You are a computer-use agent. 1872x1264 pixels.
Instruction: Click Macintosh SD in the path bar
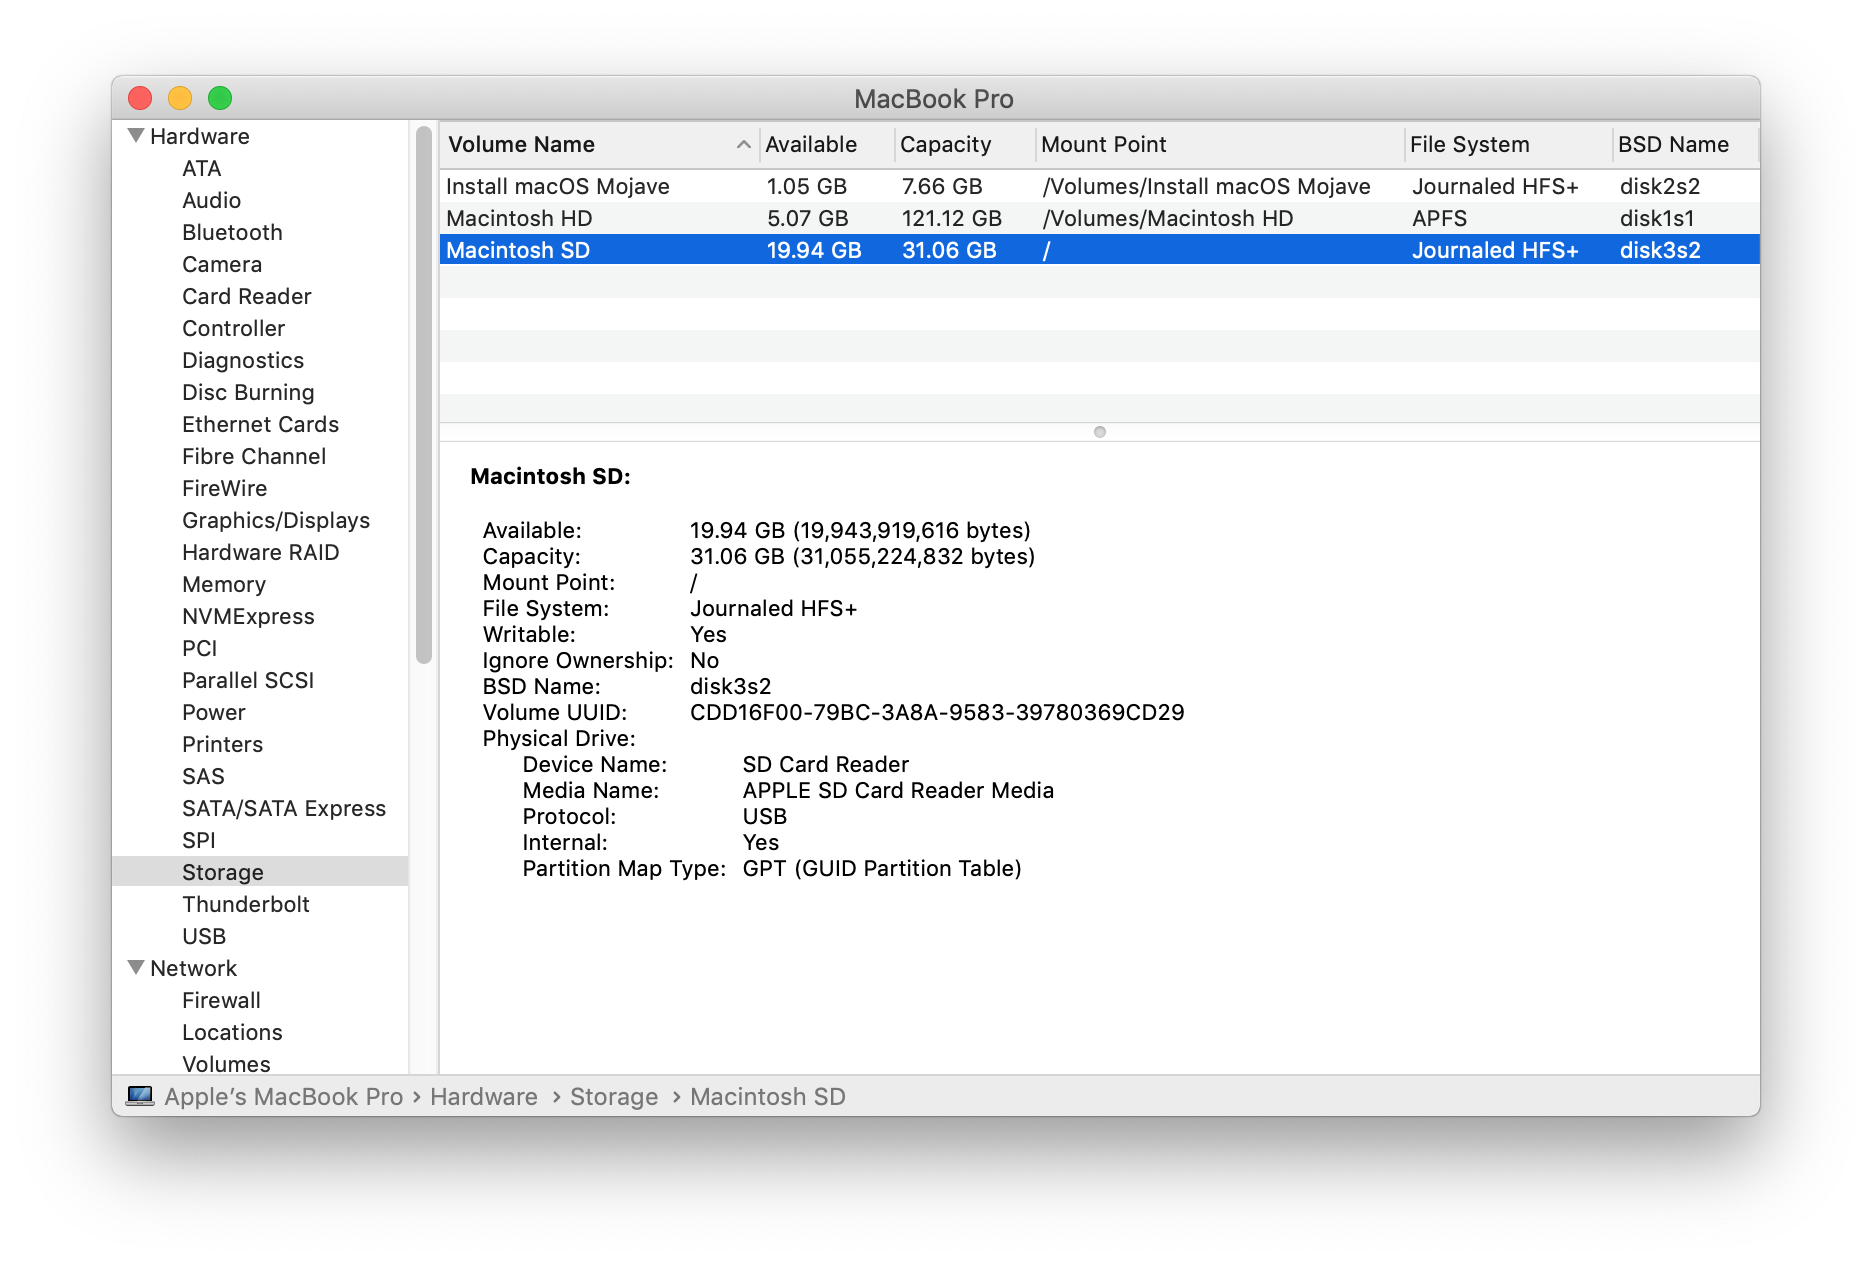(x=767, y=1096)
